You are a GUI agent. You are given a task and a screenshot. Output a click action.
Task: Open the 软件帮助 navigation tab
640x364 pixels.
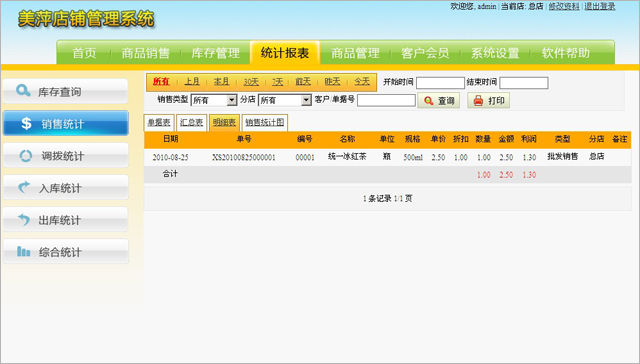tap(565, 53)
